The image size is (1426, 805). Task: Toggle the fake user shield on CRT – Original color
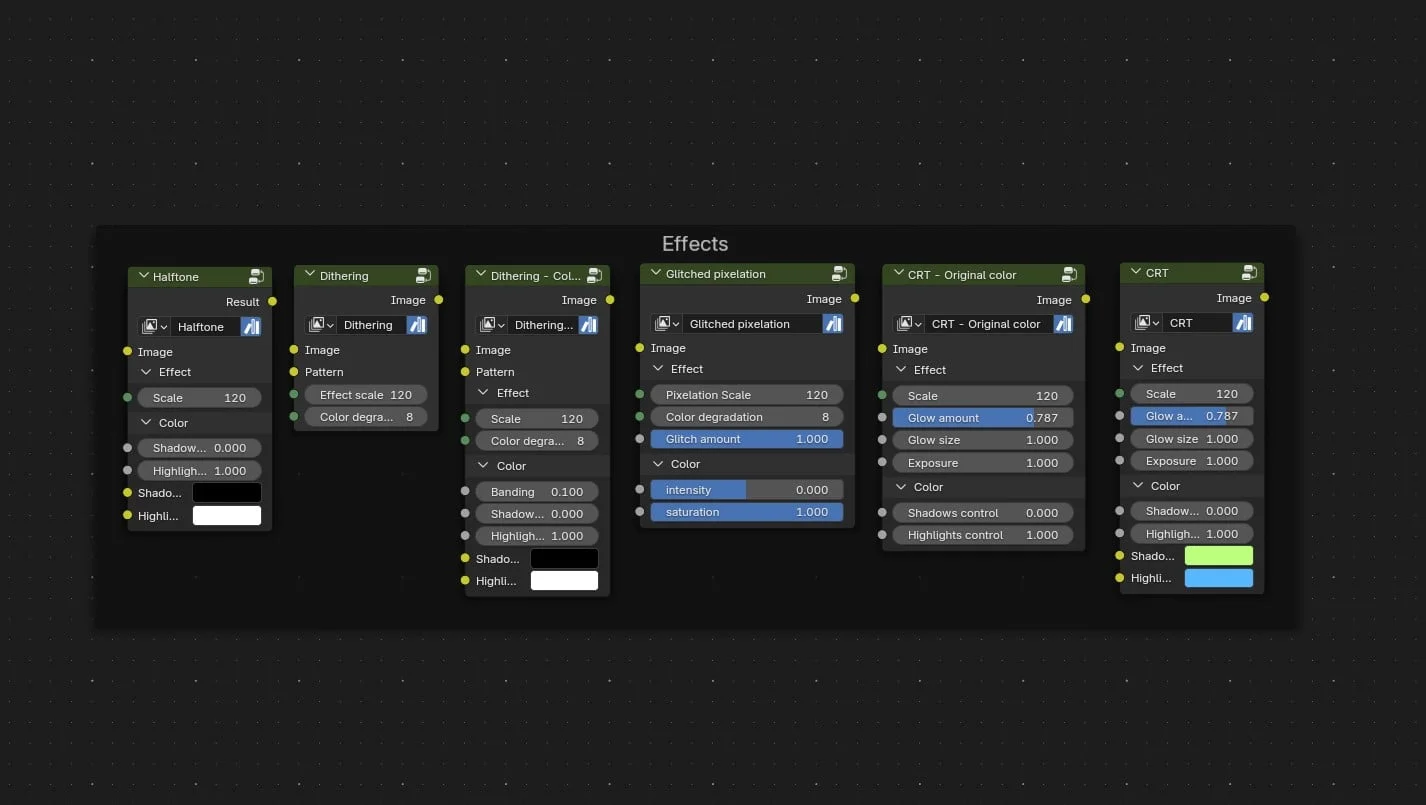coord(1064,323)
